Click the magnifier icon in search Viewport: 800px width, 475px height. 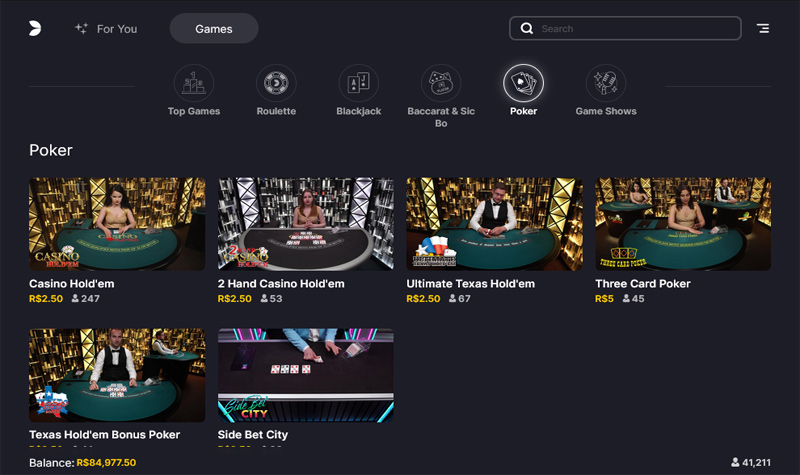pyautogui.click(x=527, y=29)
